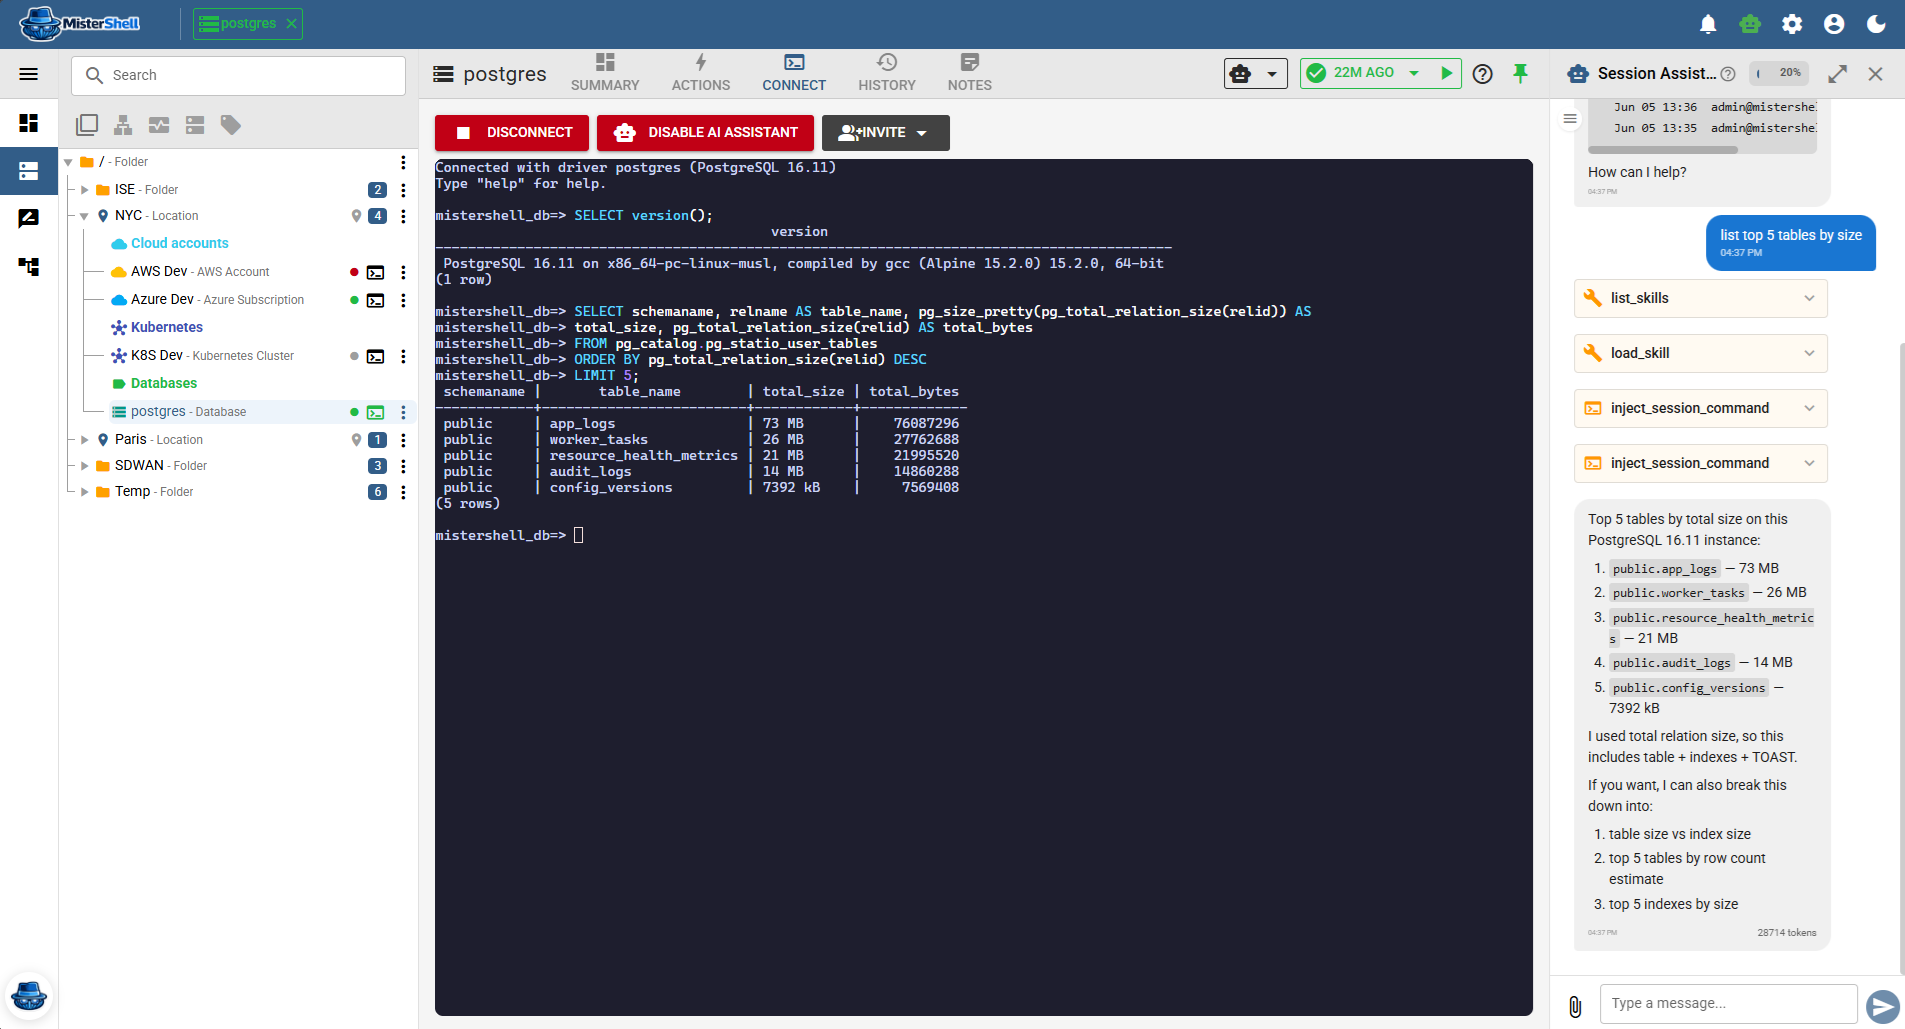Open the HISTORY tab
This screenshot has width=1905, height=1029.
pyautogui.click(x=887, y=73)
